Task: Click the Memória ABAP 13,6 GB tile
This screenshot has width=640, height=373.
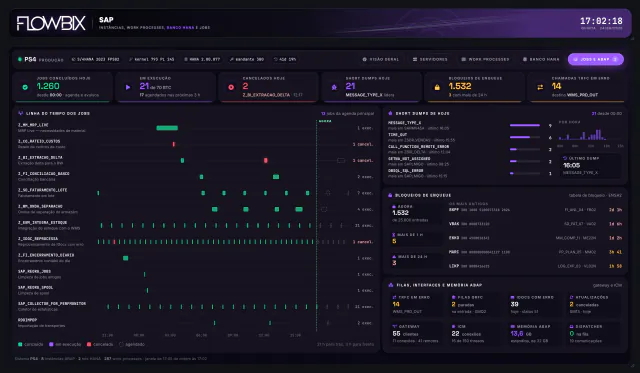Action: [534, 333]
